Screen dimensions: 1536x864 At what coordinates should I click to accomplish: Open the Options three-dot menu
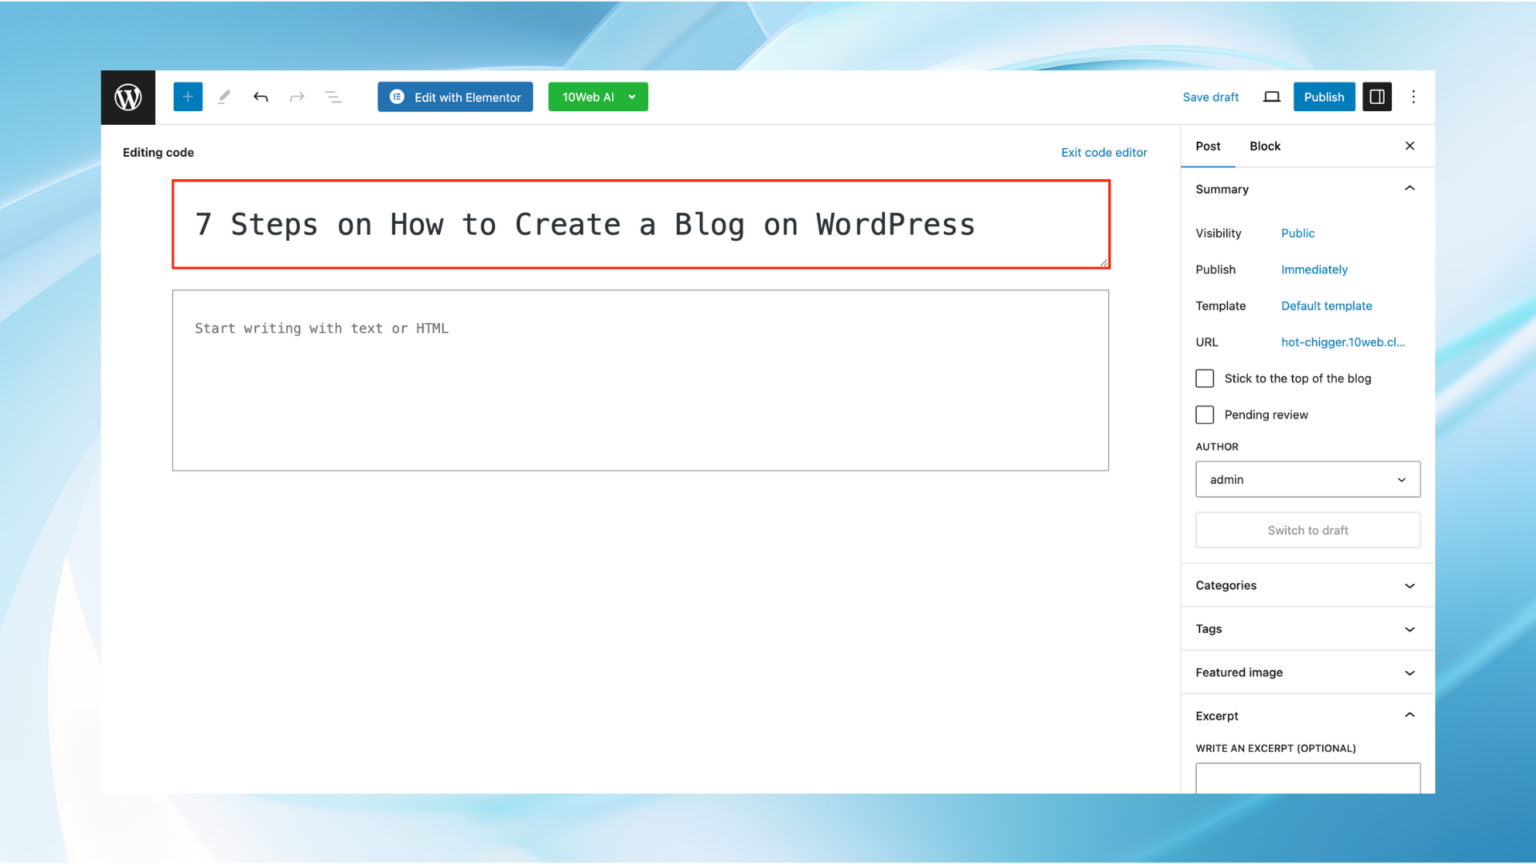[x=1413, y=96]
